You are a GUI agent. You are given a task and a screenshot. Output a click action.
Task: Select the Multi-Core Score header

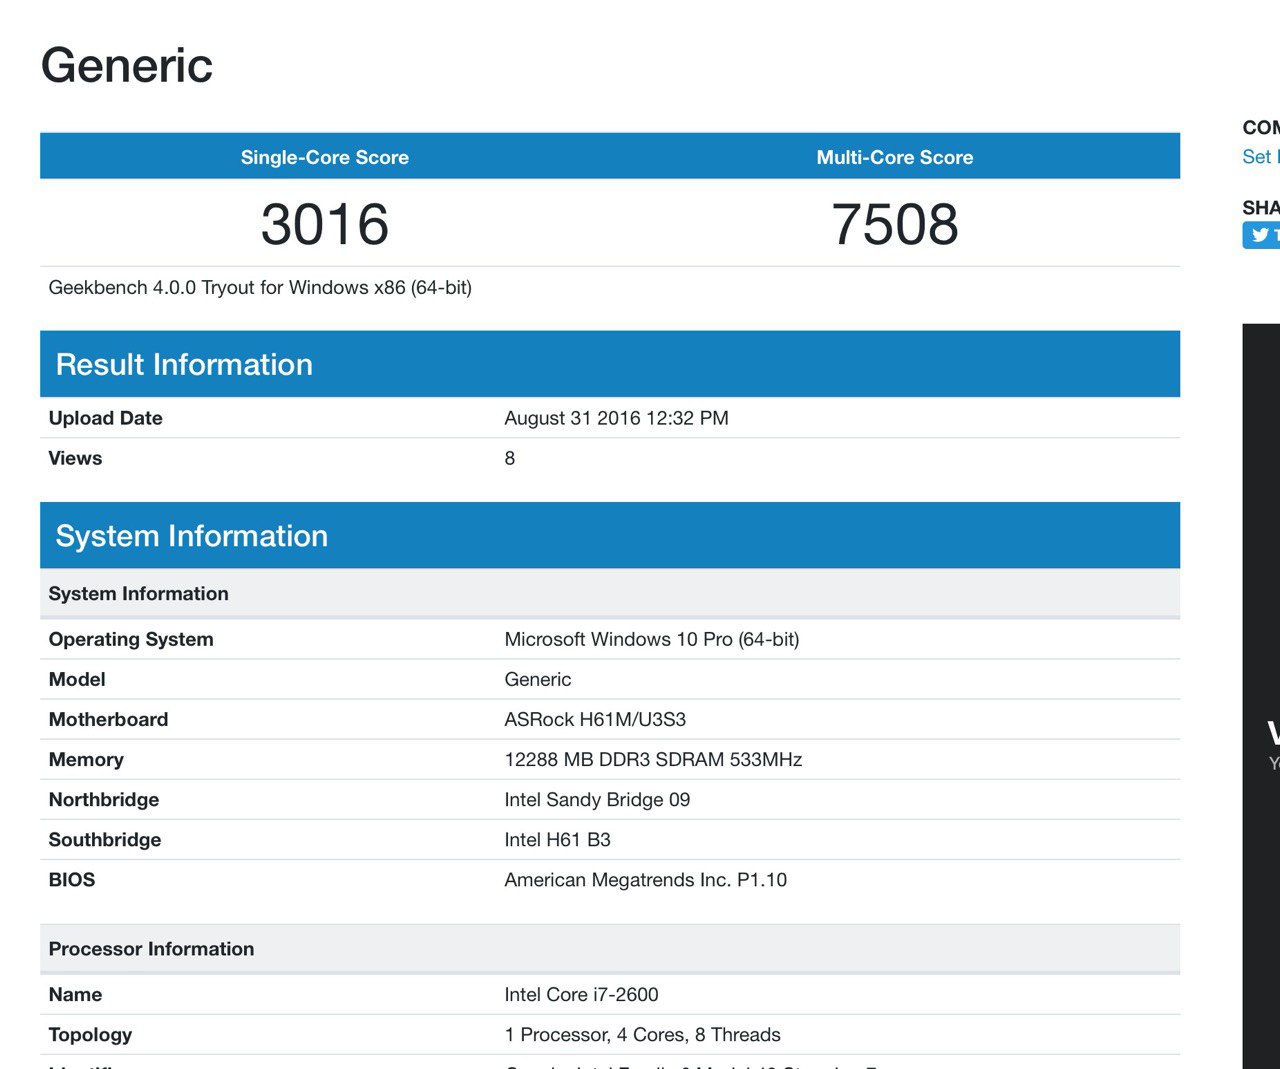click(x=895, y=157)
